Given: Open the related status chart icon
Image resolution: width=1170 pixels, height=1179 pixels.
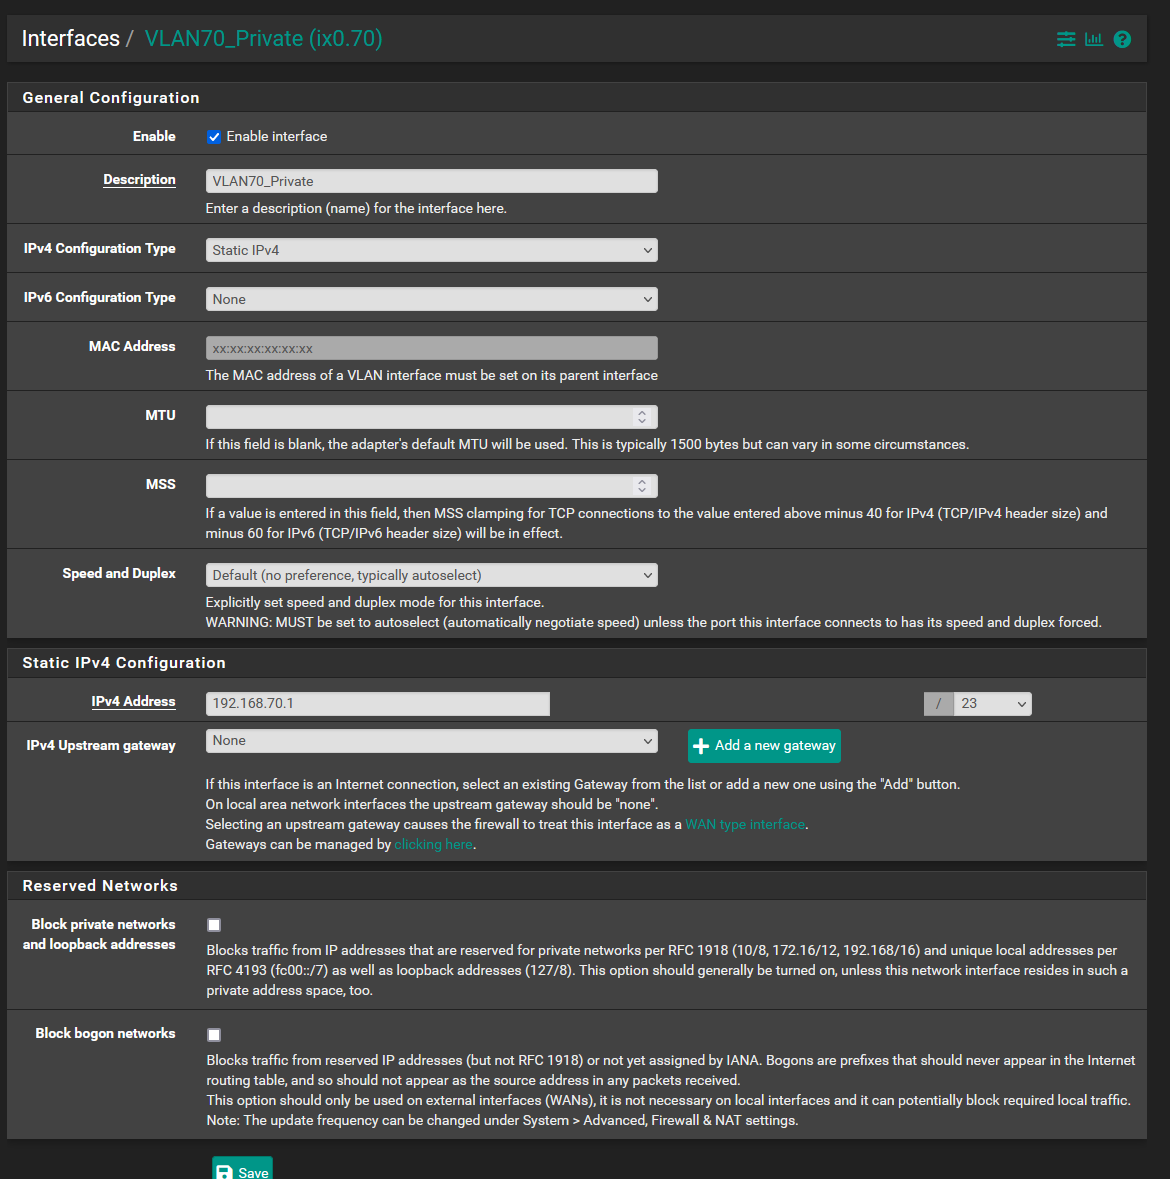Looking at the screenshot, I should [x=1093, y=39].
